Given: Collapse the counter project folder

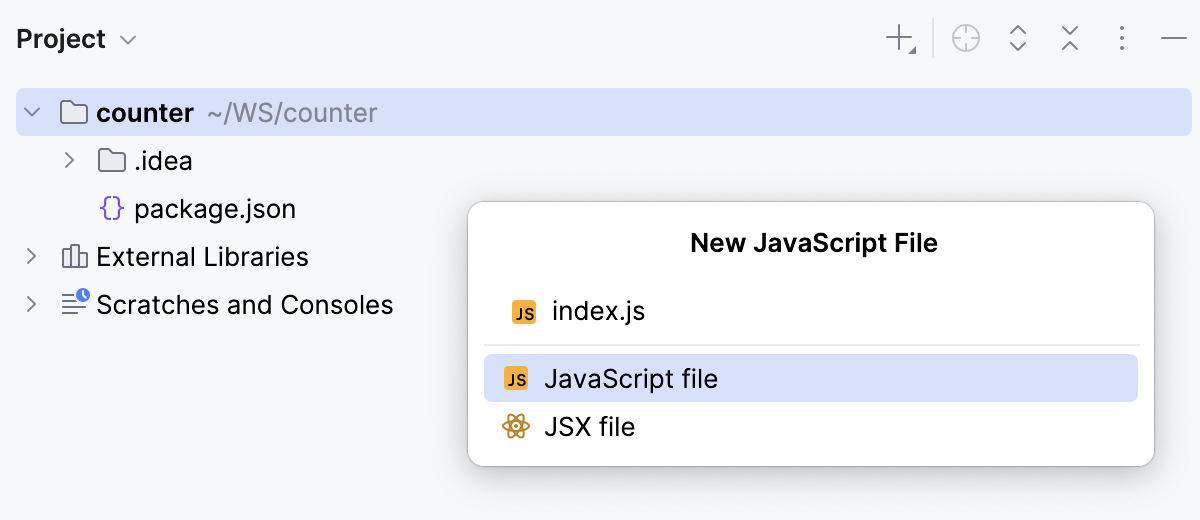Looking at the screenshot, I should pyautogui.click(x=33, y=112).
